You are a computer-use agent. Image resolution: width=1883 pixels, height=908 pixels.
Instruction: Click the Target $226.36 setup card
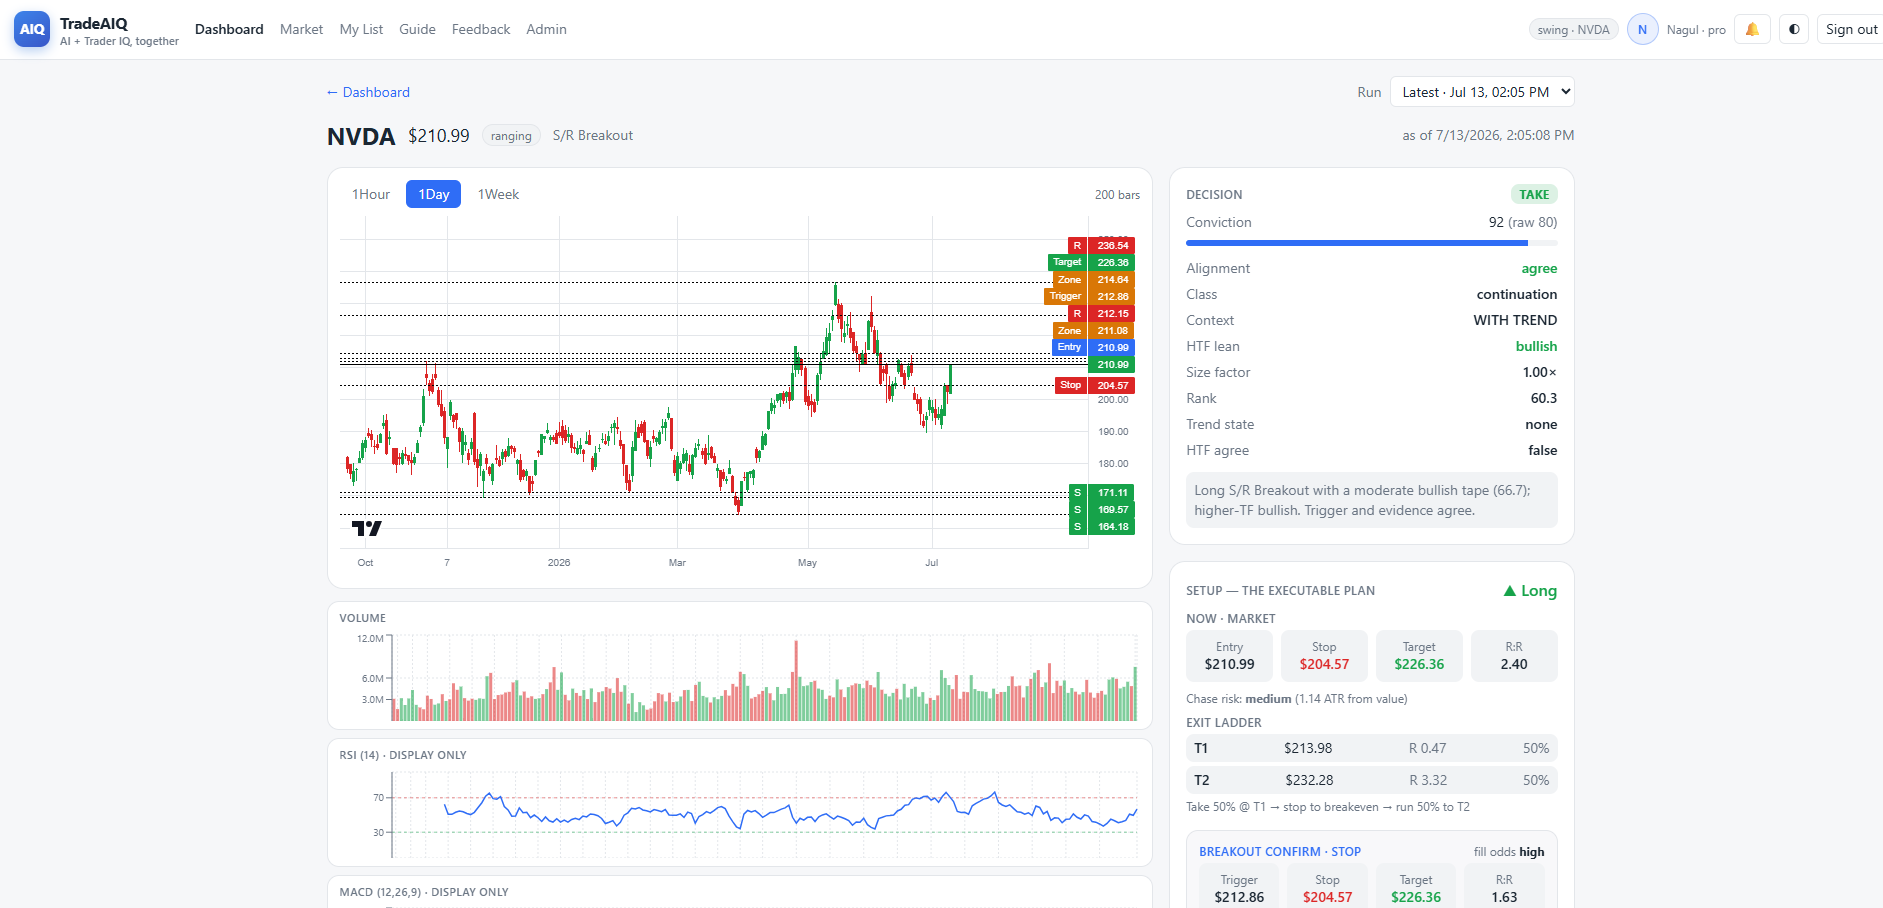(x=1419, y=656)
